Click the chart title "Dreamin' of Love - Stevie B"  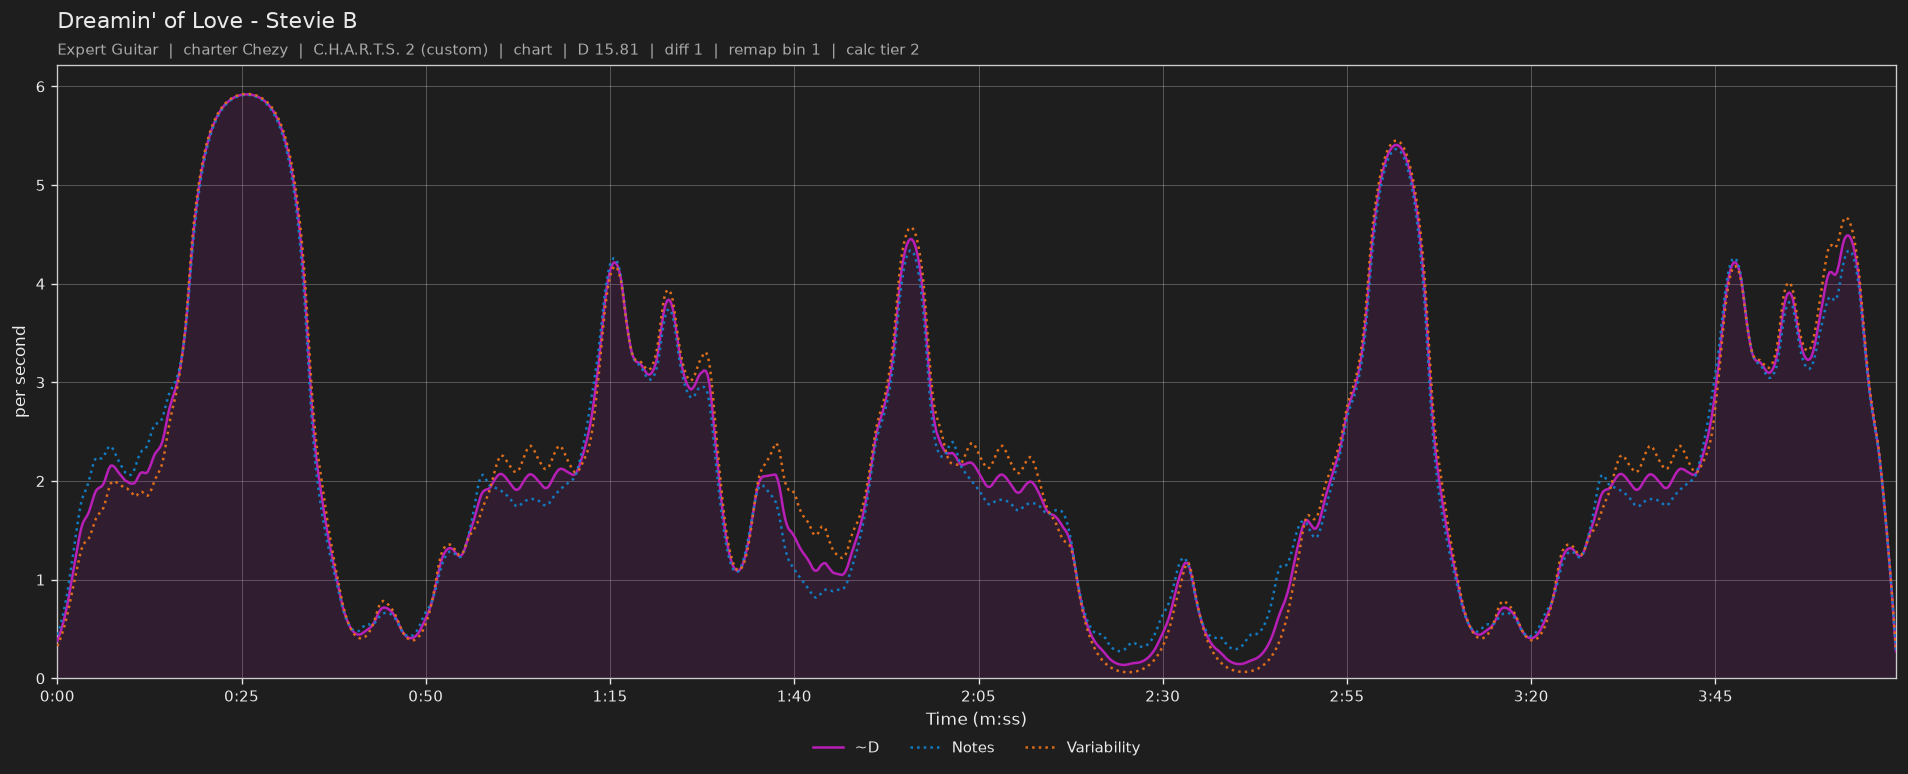click(x=207, y=21)
